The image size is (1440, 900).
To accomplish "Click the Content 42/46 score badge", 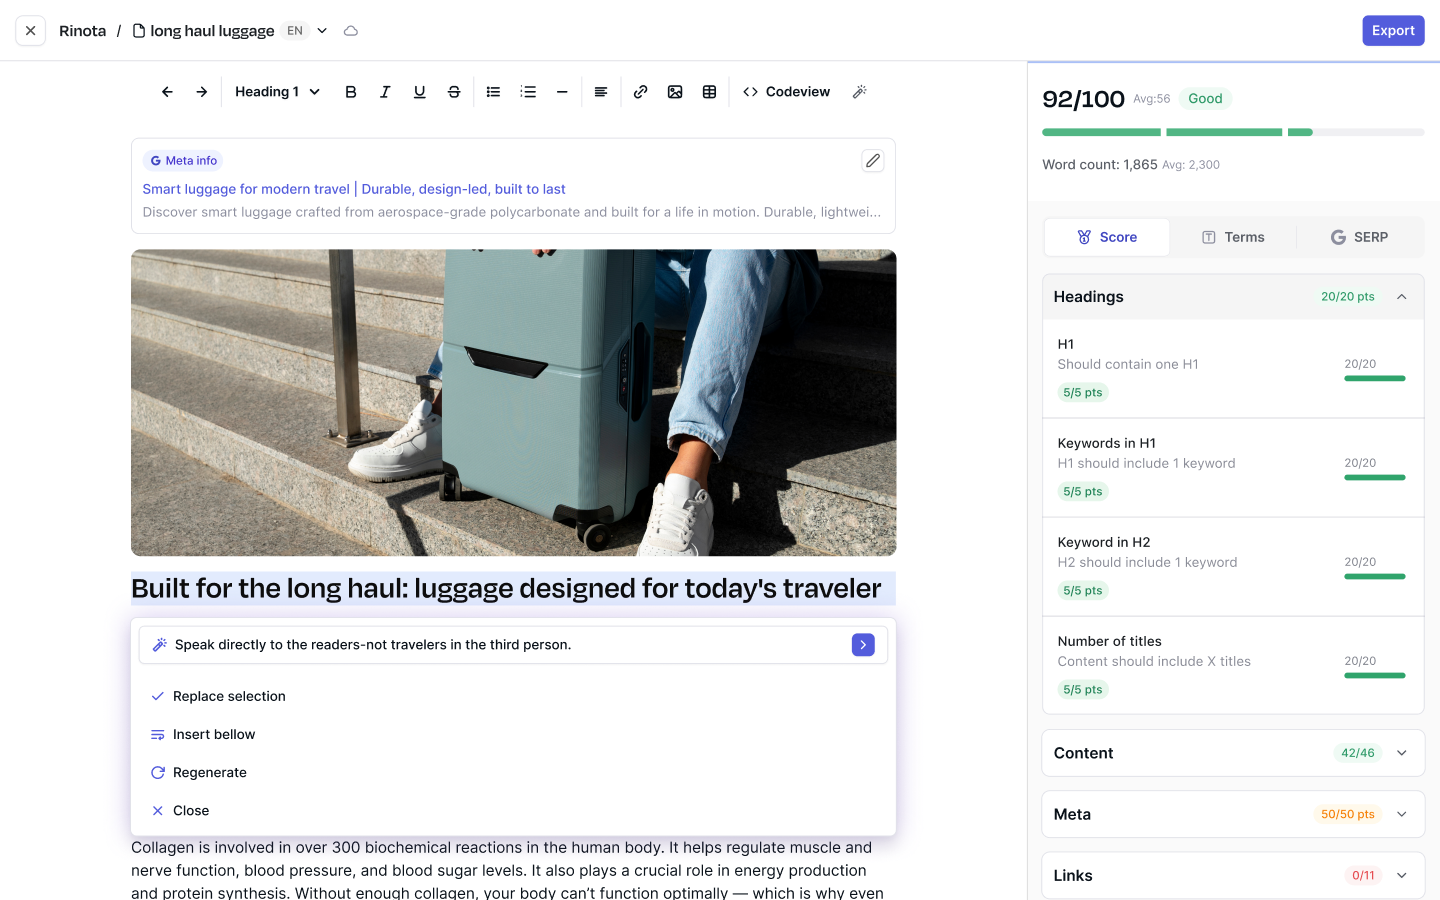I will 1358,753.
